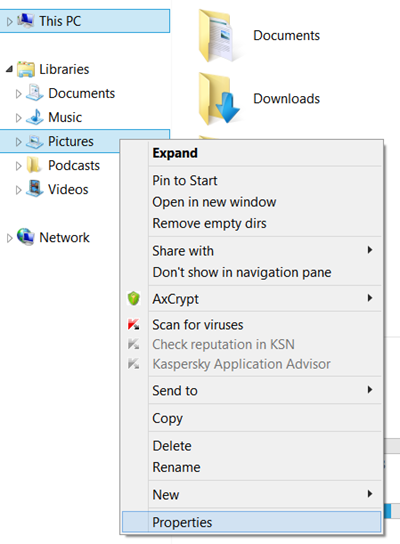Select Documents library in the tree
This screenshot has height=544, width=400.
[82, 93]
